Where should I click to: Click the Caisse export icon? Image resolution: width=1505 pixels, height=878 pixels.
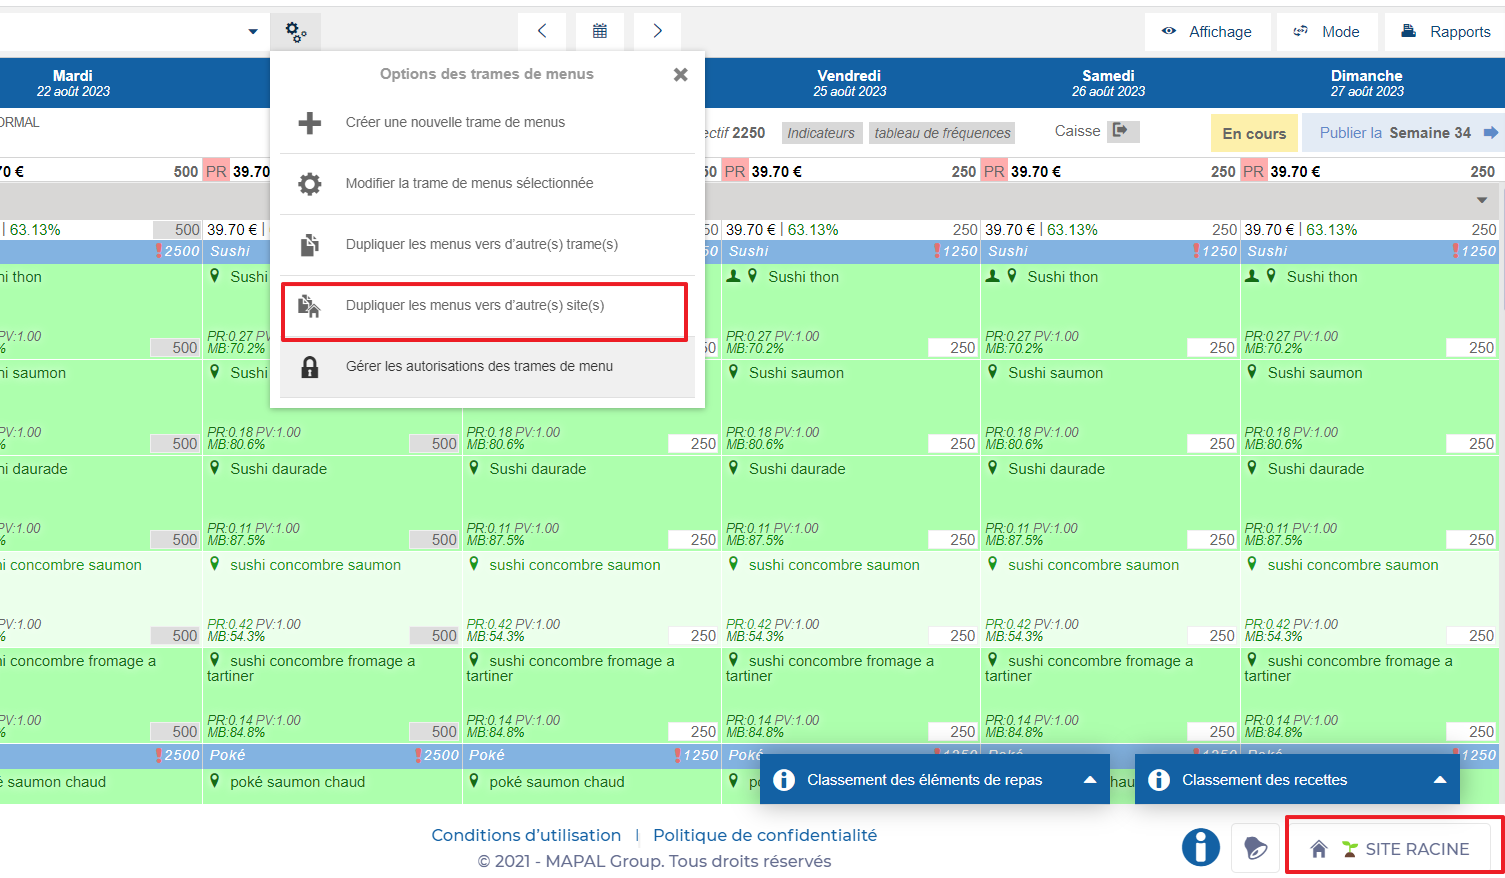(1122, 131)
